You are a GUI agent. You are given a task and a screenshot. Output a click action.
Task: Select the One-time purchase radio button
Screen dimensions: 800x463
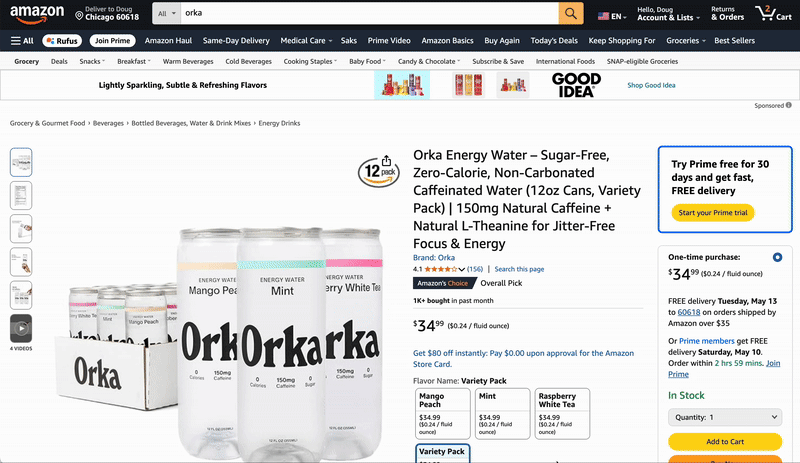pos(777,257)
